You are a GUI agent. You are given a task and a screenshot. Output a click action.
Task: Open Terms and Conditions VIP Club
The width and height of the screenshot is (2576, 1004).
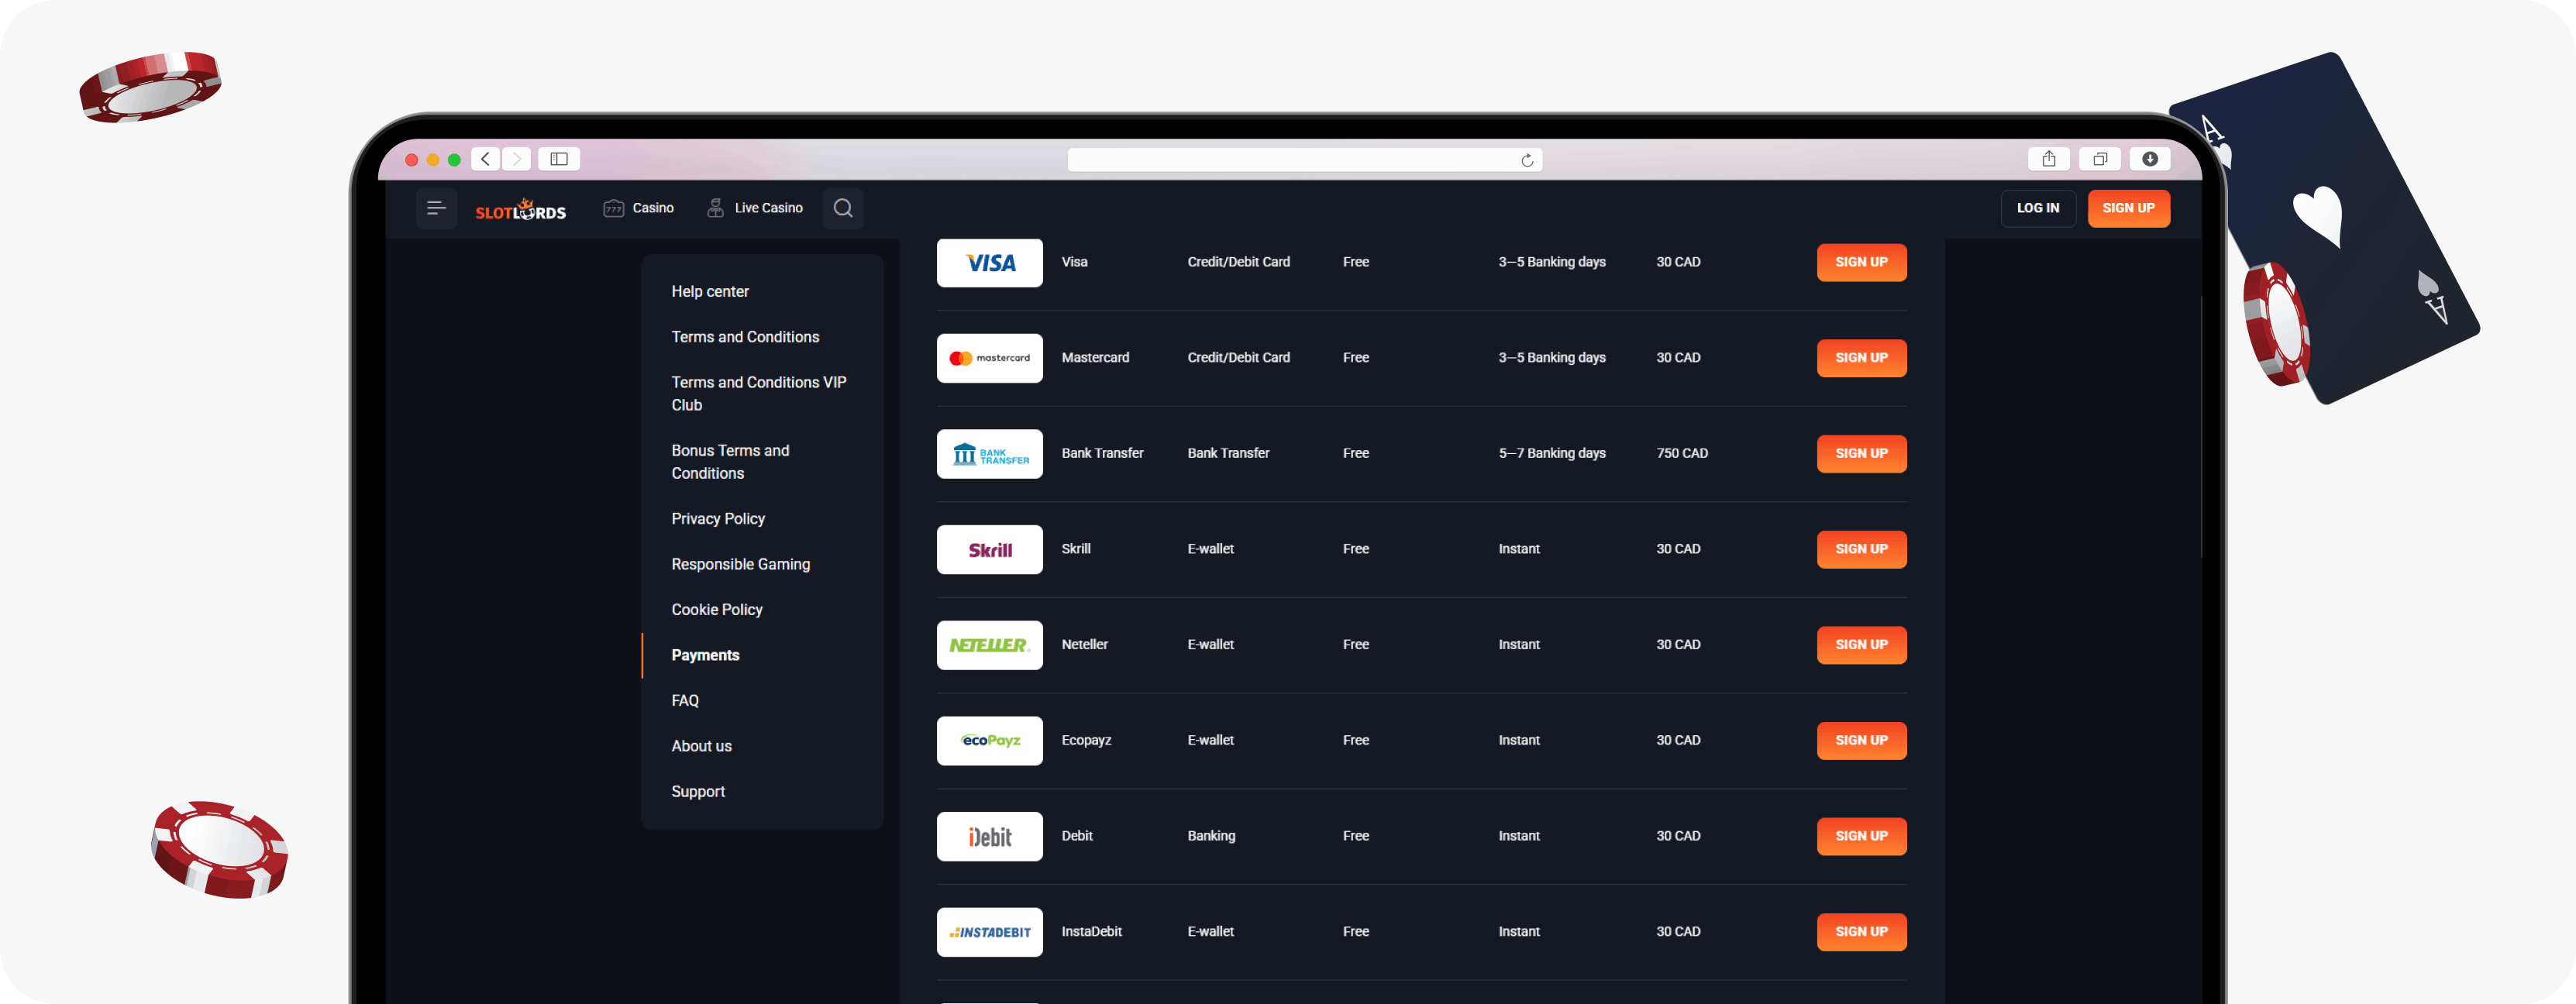(x=759, y=394)
